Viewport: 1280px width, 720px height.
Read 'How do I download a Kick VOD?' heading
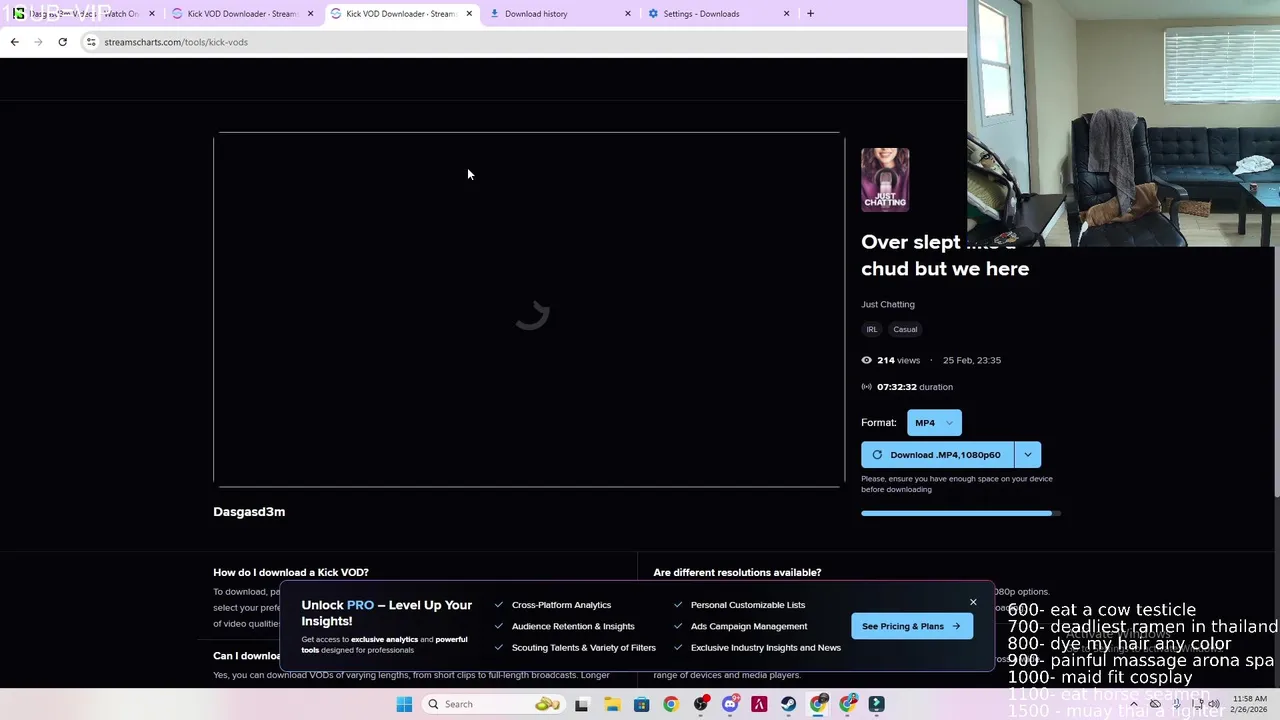click(x=291, y=573)
